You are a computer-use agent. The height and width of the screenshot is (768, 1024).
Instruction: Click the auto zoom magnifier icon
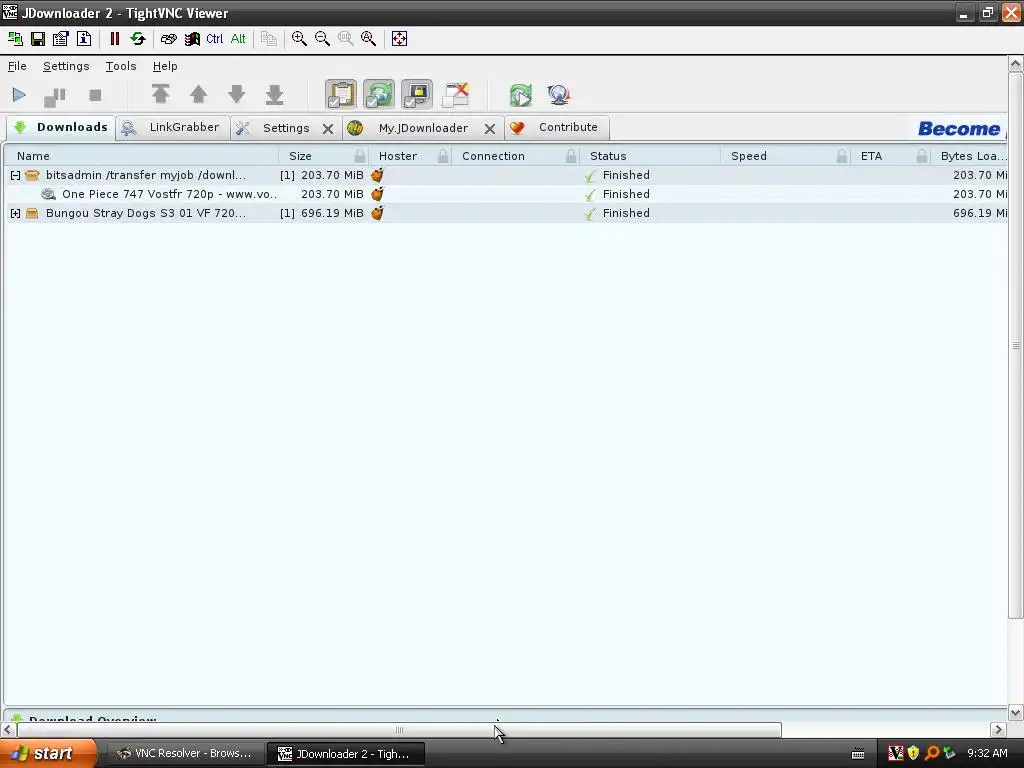[x=368, y=39]
